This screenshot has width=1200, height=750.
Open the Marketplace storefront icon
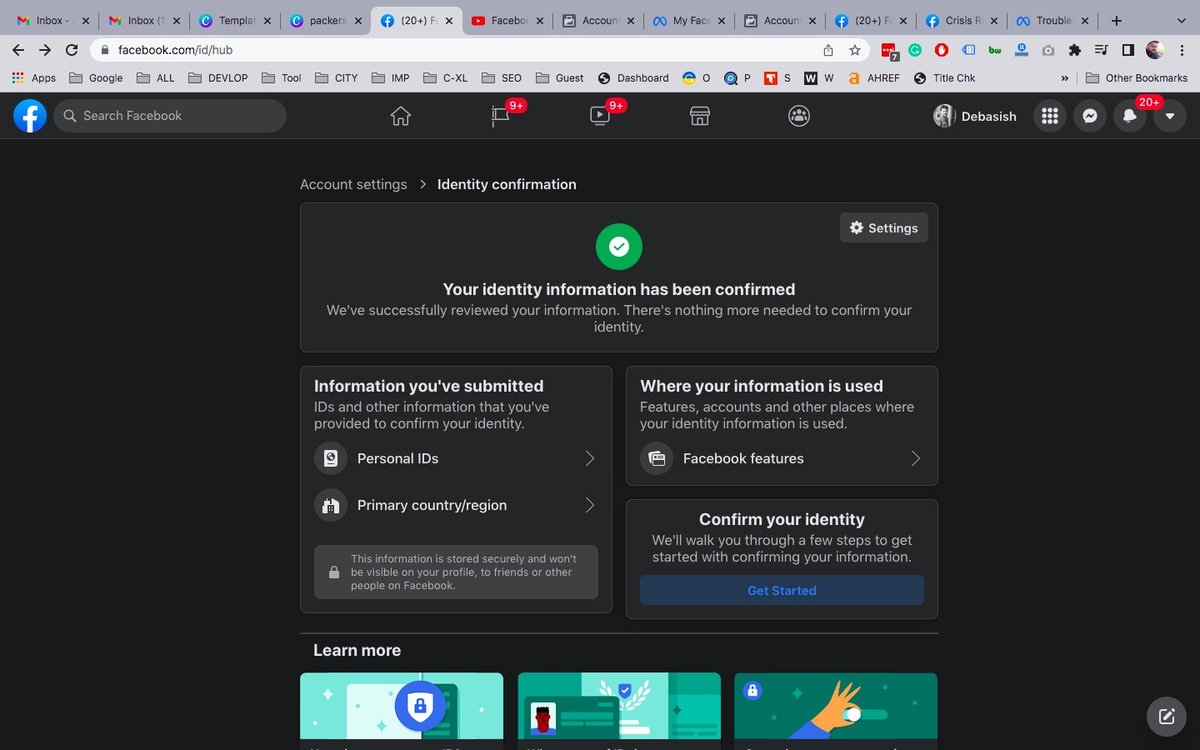point(700,116)
